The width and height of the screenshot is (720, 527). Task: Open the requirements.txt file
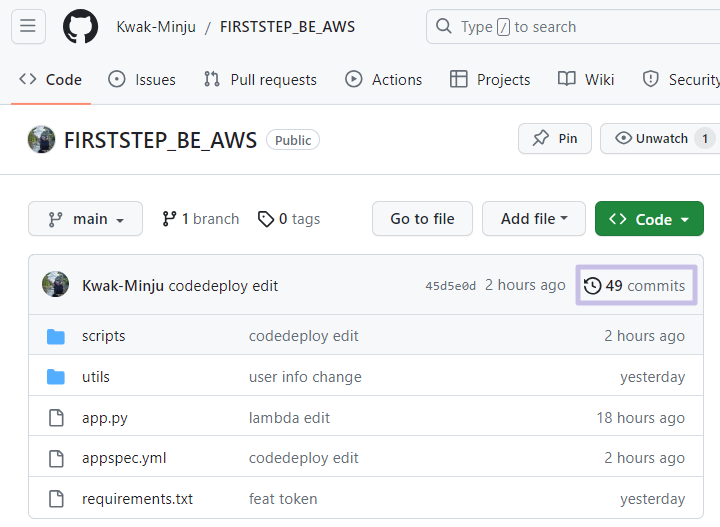click(x=138, y=499)
